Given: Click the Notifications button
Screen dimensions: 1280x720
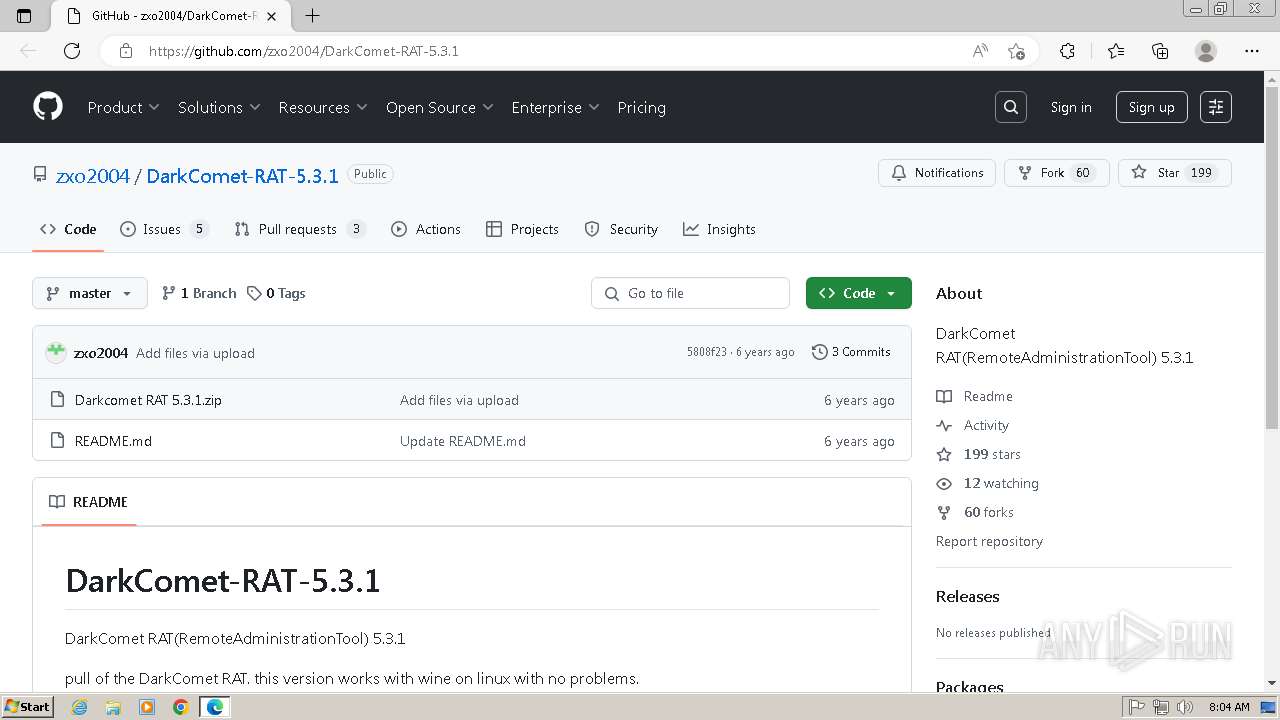Looking at the screenshot, I should click(937, 173).
